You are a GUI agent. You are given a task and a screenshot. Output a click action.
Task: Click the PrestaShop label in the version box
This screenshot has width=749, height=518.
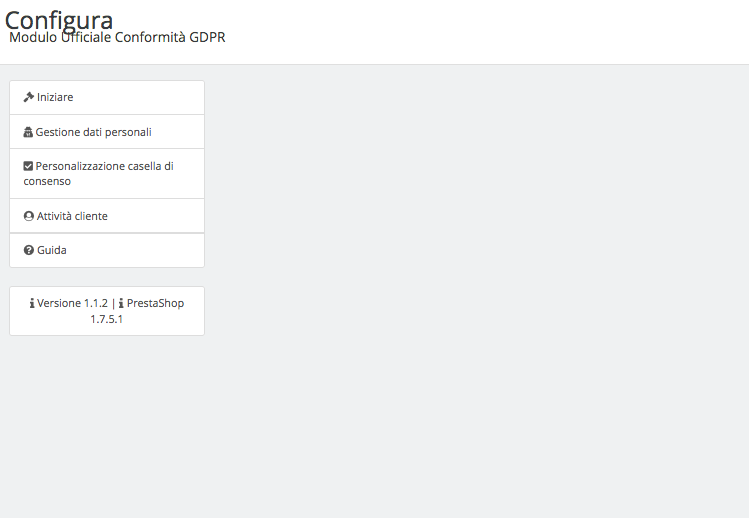[155, 303]
